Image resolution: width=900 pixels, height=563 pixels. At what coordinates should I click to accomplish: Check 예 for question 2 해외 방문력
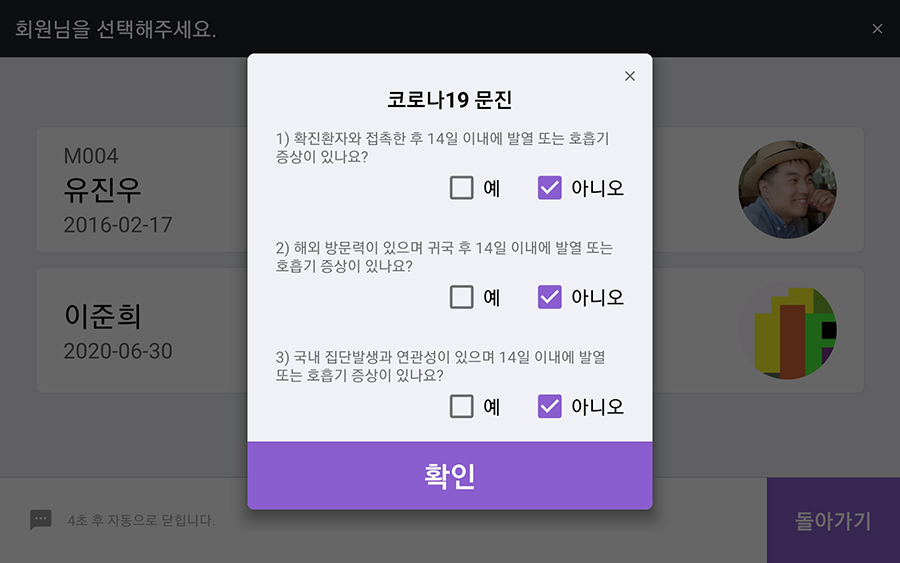coord(461,297)
